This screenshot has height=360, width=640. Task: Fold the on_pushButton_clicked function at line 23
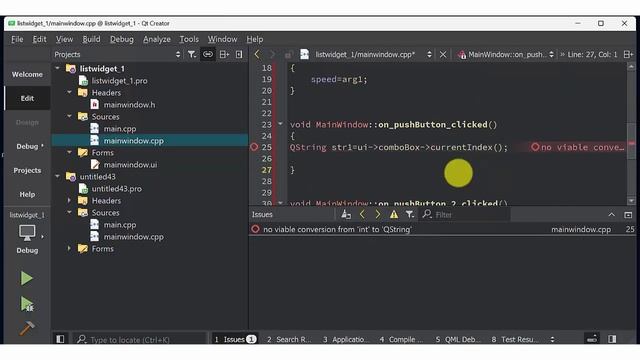click(280, 124)
